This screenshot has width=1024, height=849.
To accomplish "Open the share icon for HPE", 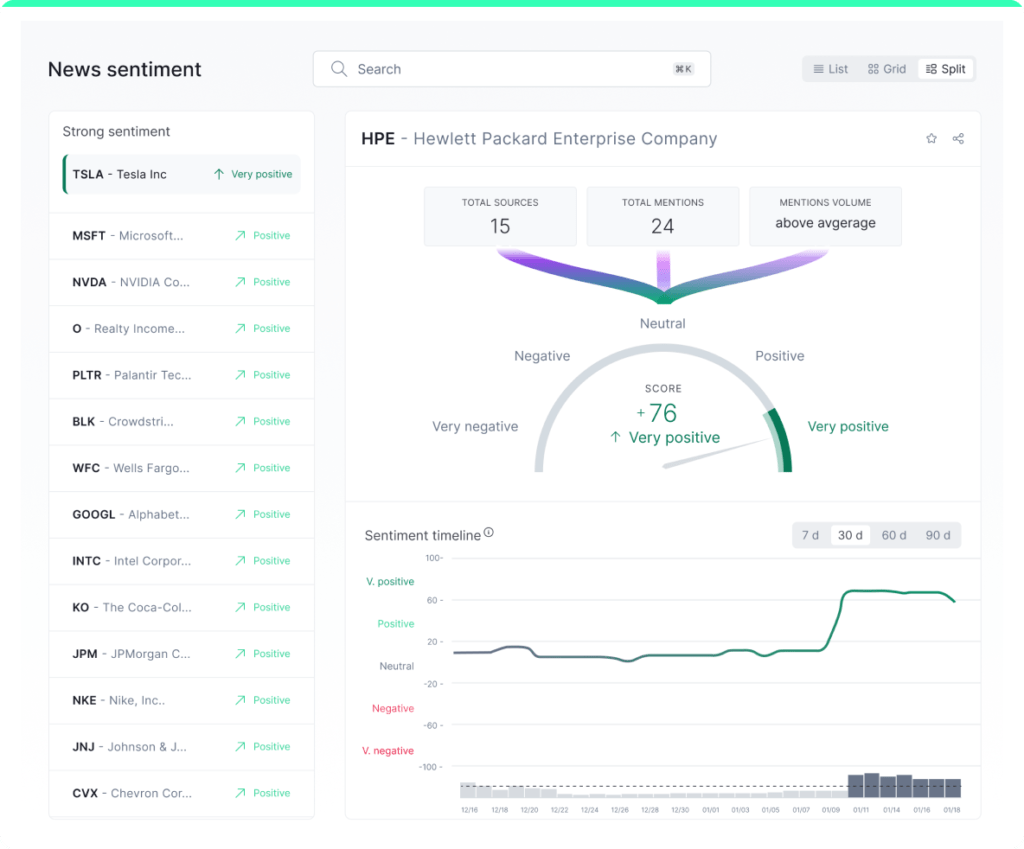I will (958, 138).
